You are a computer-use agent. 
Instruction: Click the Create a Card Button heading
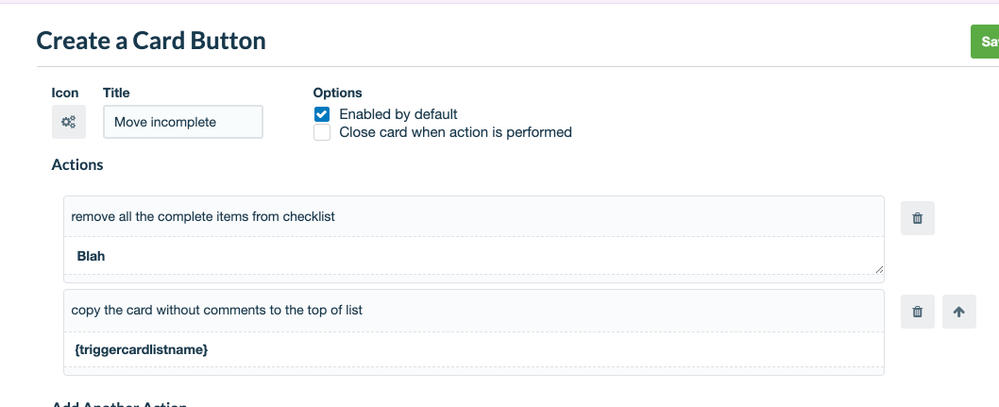(x=151, y=41)
